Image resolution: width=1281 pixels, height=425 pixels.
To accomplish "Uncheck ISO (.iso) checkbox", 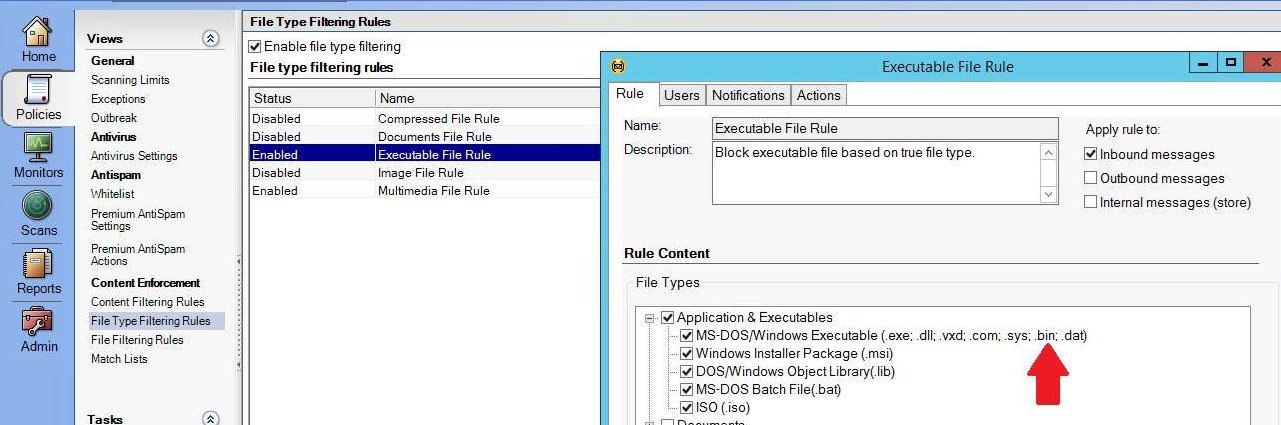I will click(x=686, y=408).
